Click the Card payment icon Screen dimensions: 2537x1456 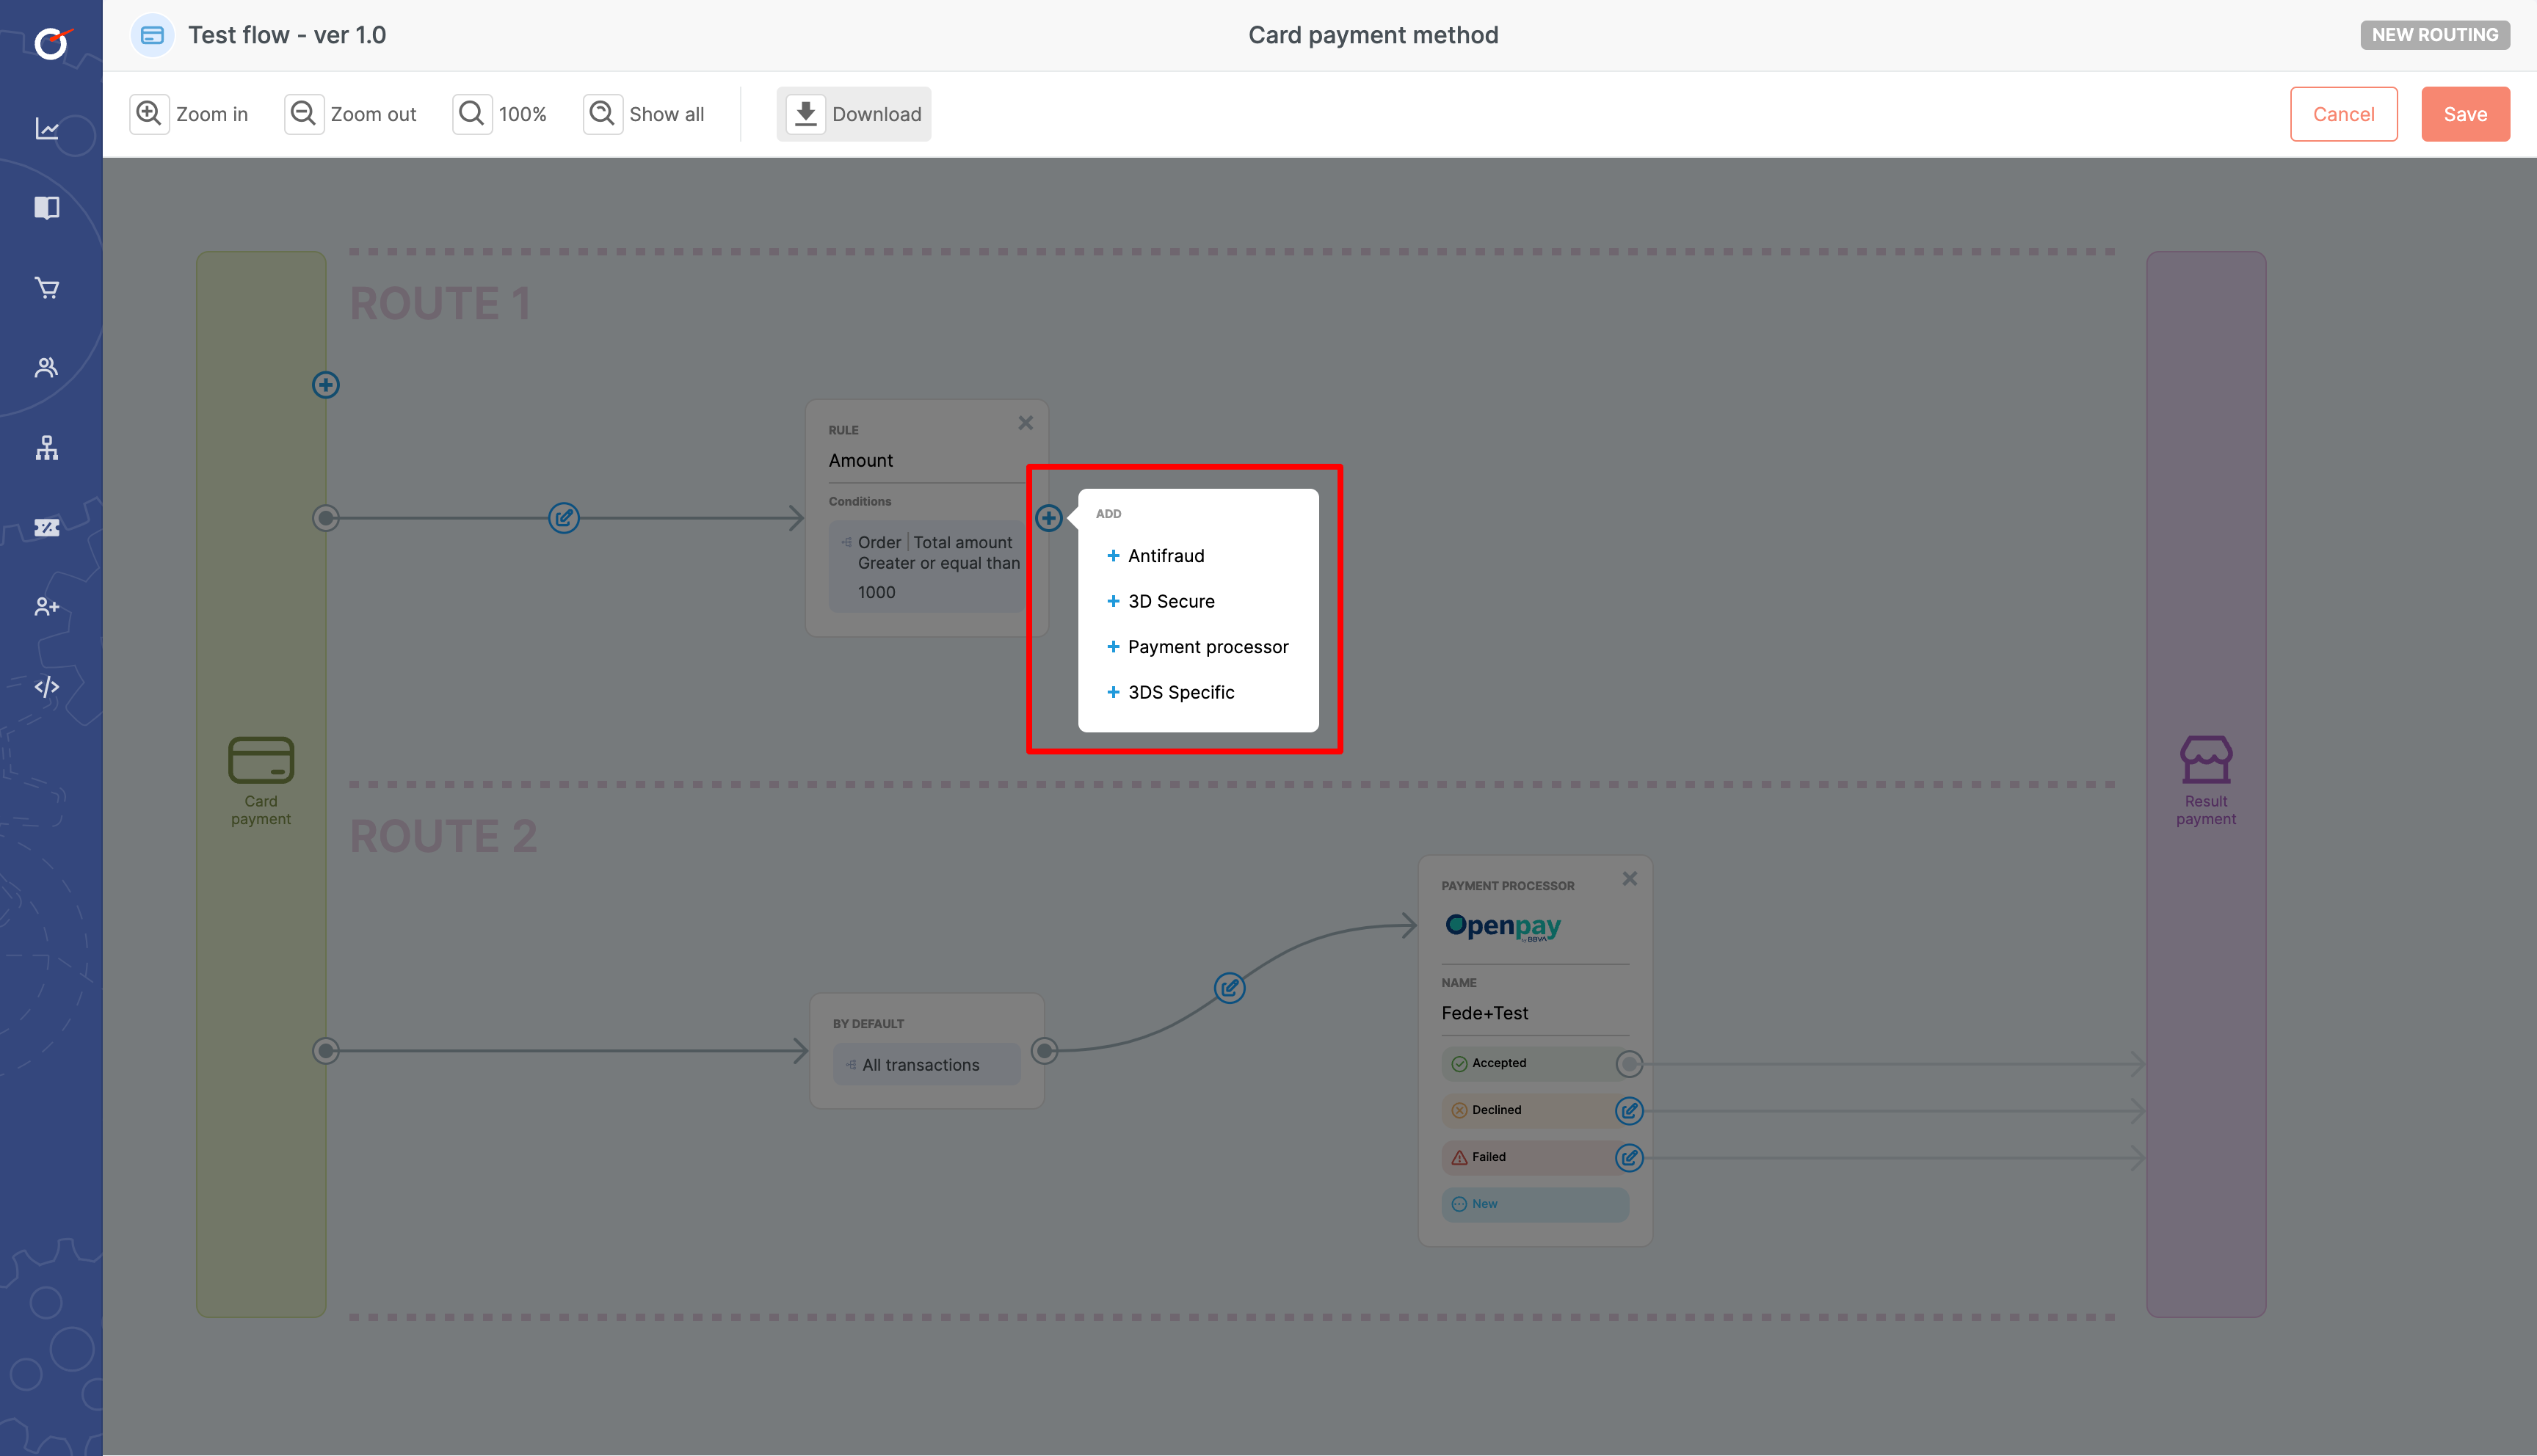coord(261,760)
